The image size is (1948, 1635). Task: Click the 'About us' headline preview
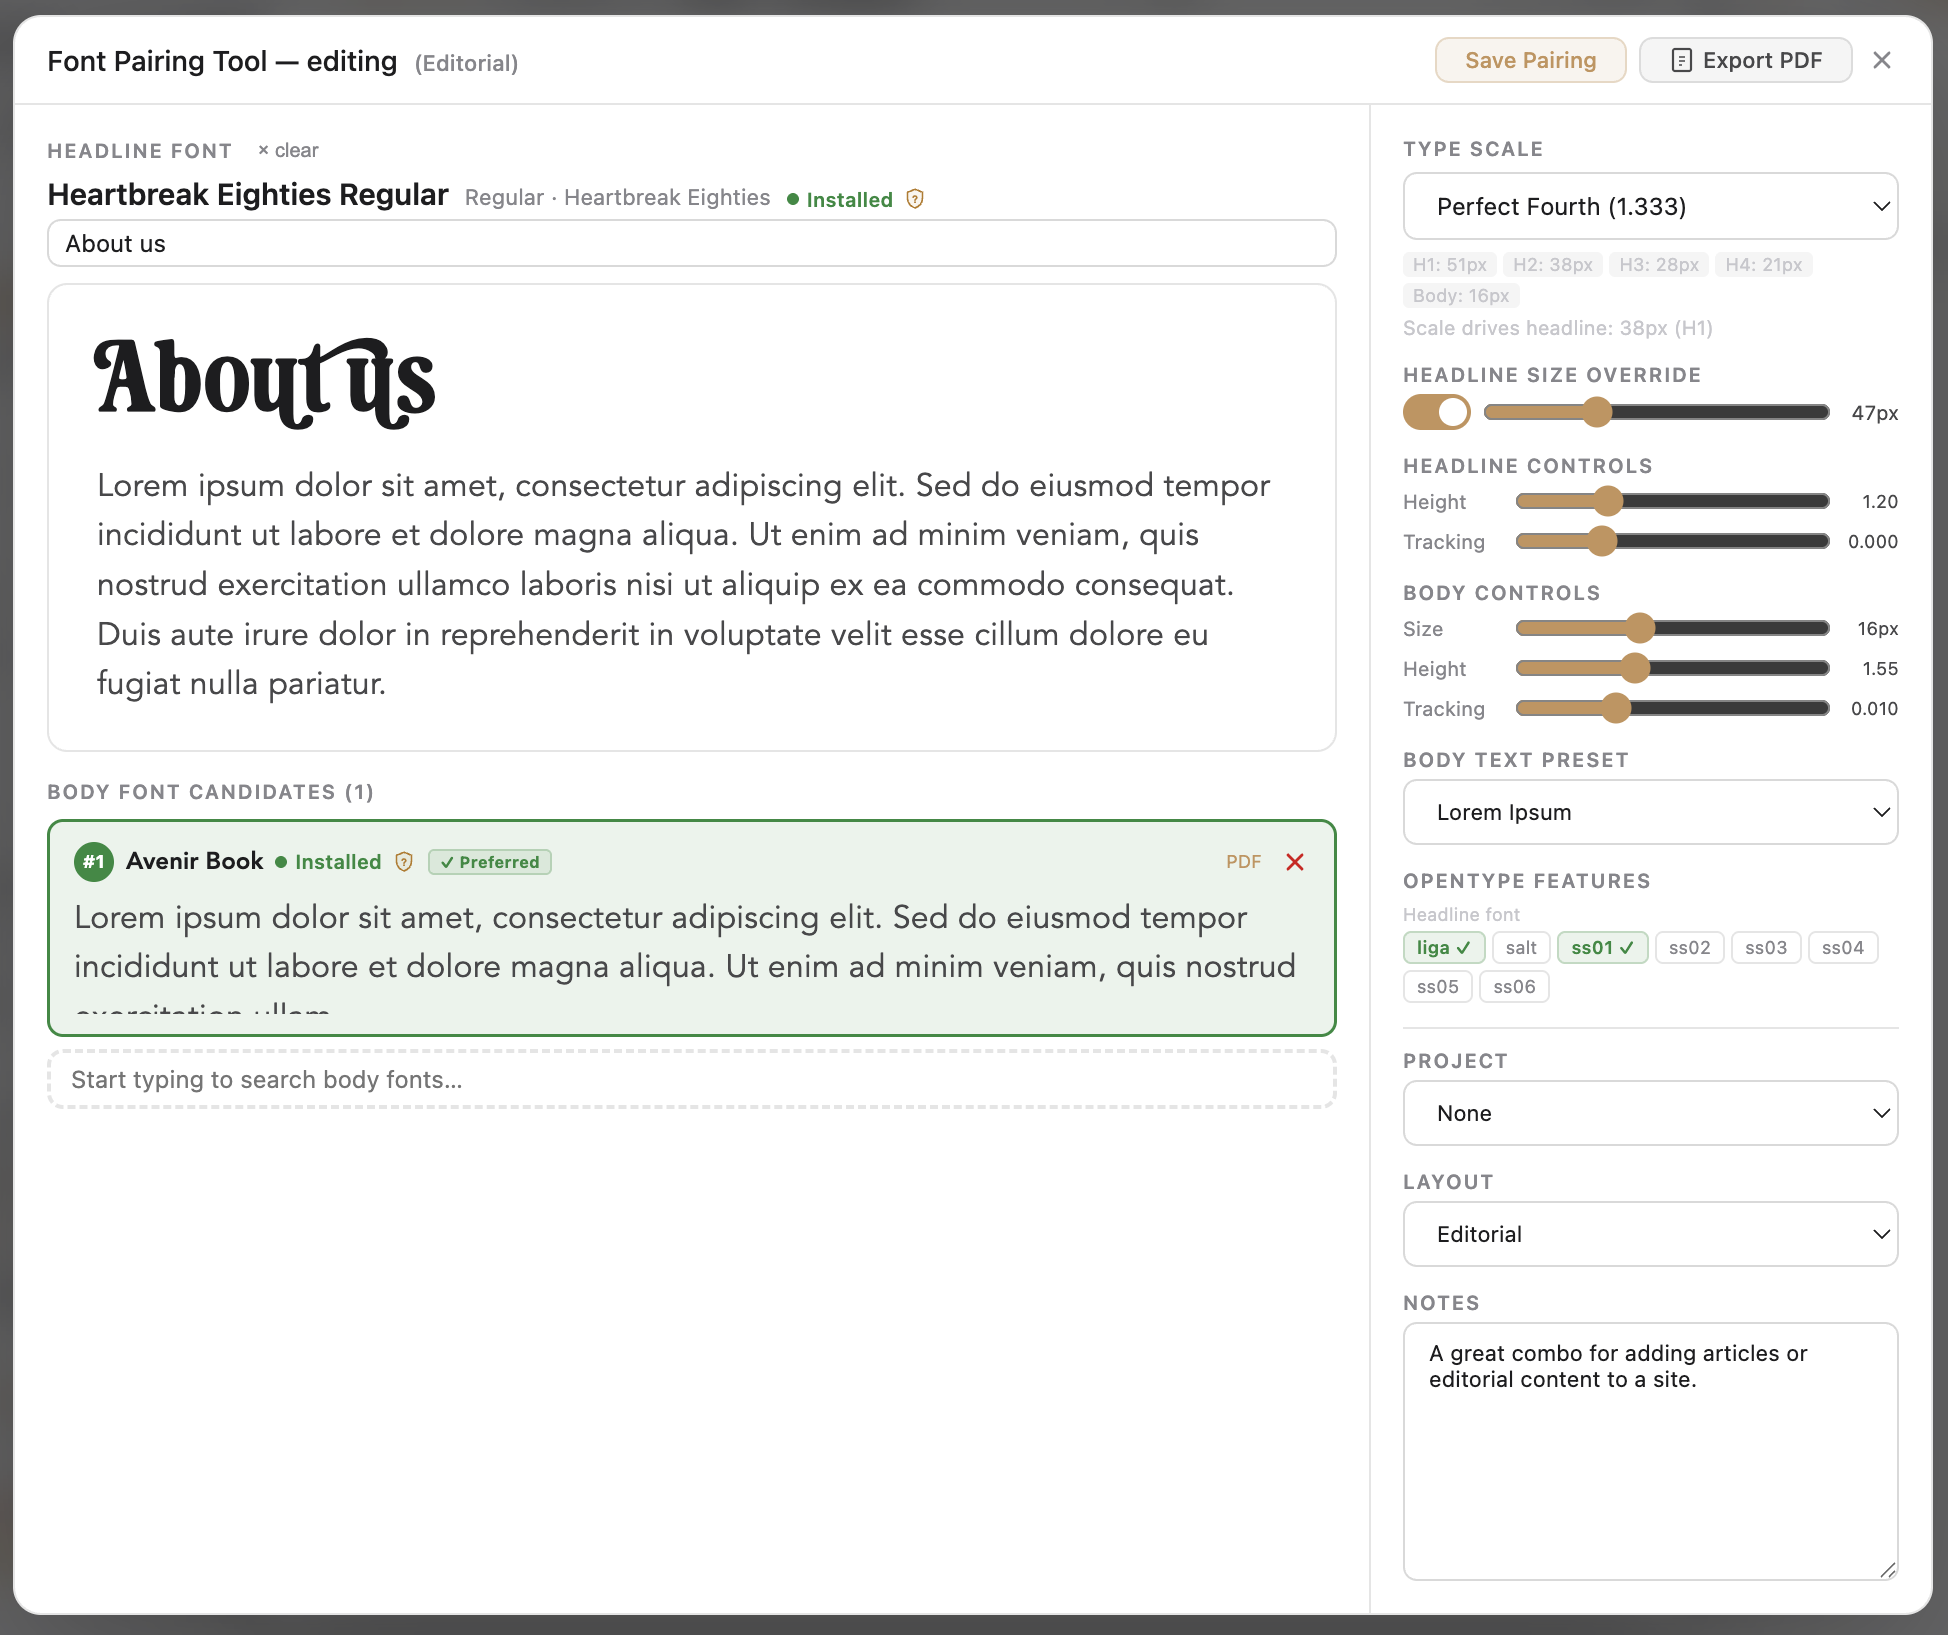(x=265, y=383)
